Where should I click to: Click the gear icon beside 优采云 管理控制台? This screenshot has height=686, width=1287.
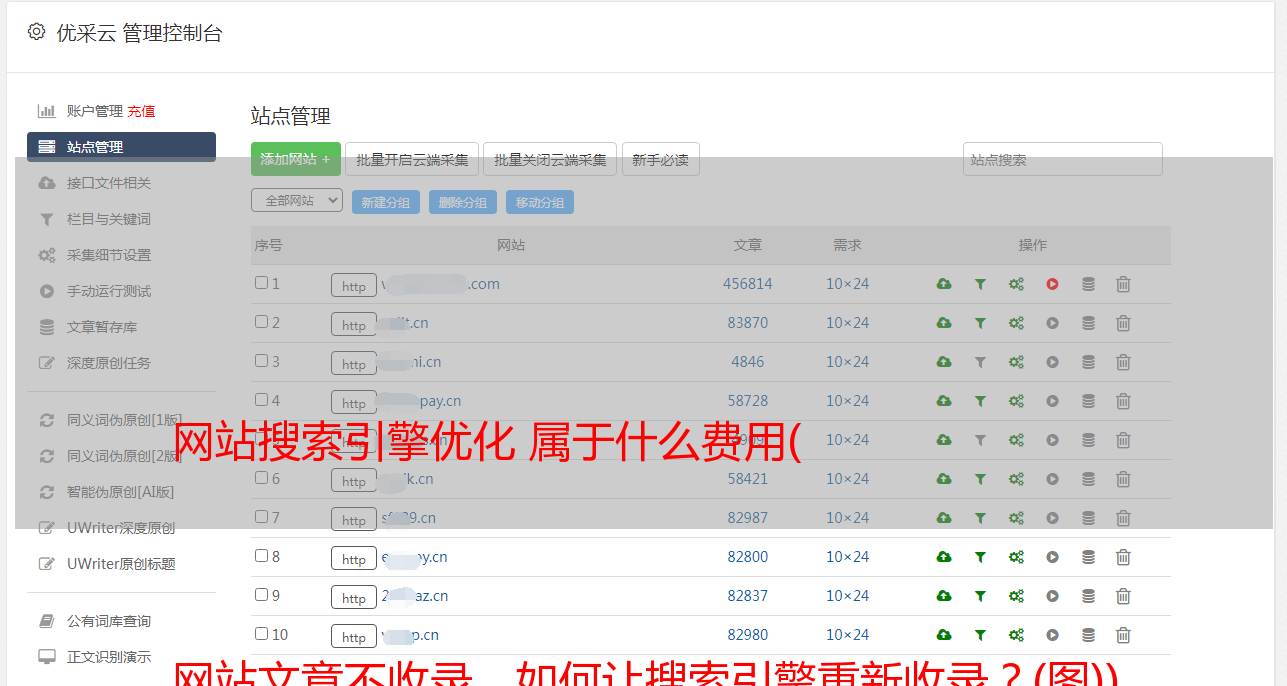[x=37, y=32]
